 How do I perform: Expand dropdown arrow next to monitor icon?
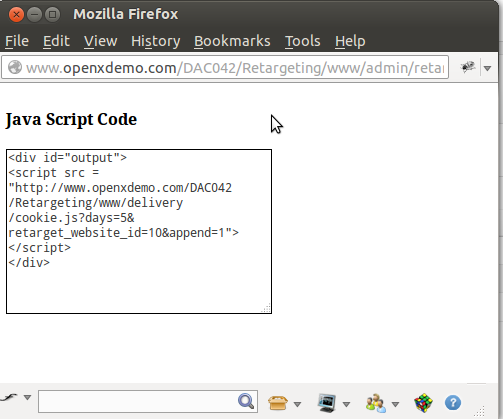click(346, 404)
